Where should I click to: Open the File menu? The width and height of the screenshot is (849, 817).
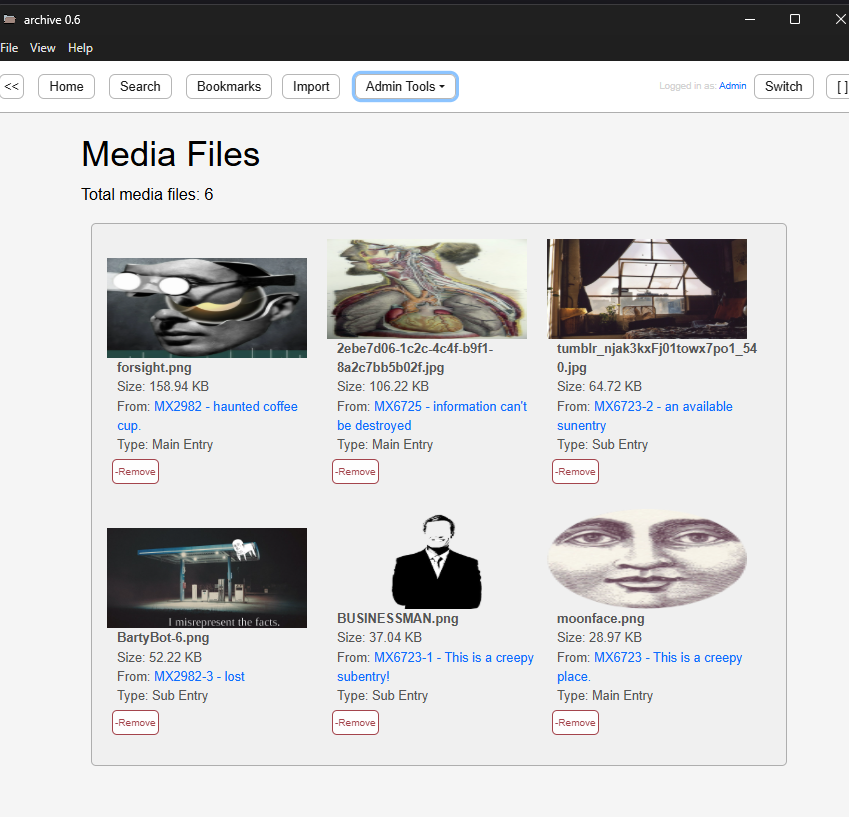pyautogui.click(x=9, y=47)
